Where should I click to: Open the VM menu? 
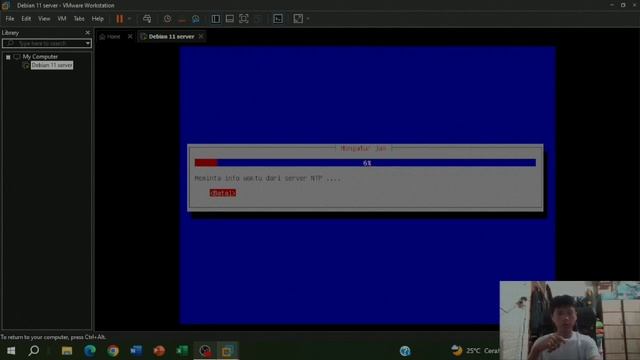point(62,19)
